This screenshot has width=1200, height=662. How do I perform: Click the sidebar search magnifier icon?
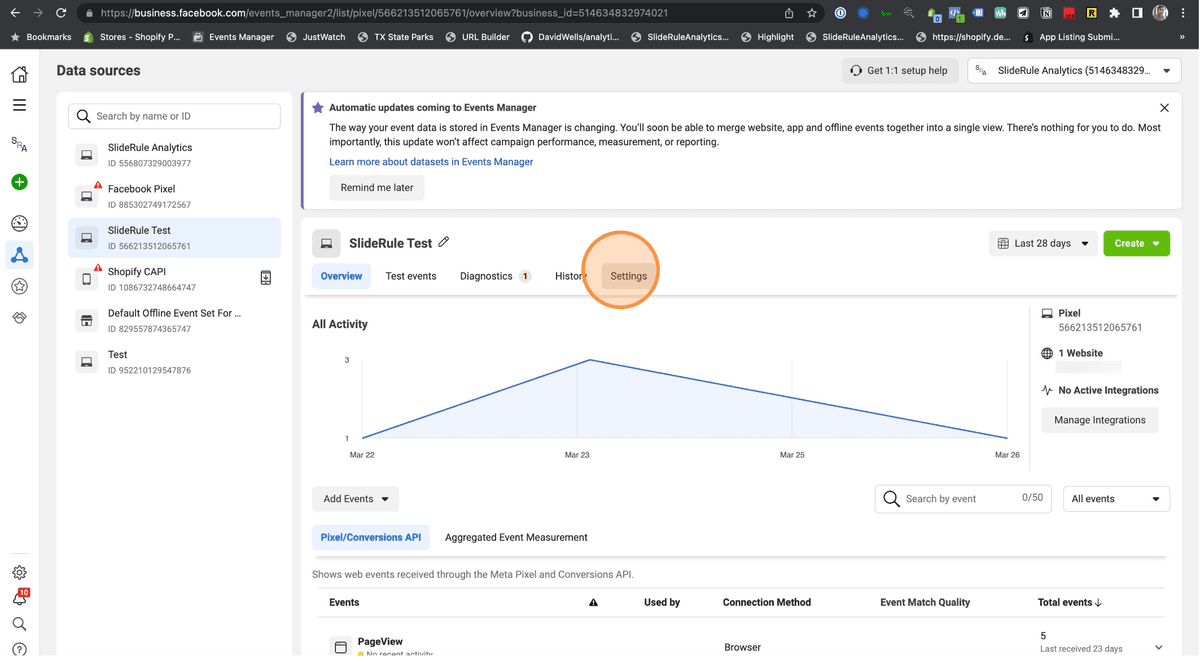[x=19, y=624]
